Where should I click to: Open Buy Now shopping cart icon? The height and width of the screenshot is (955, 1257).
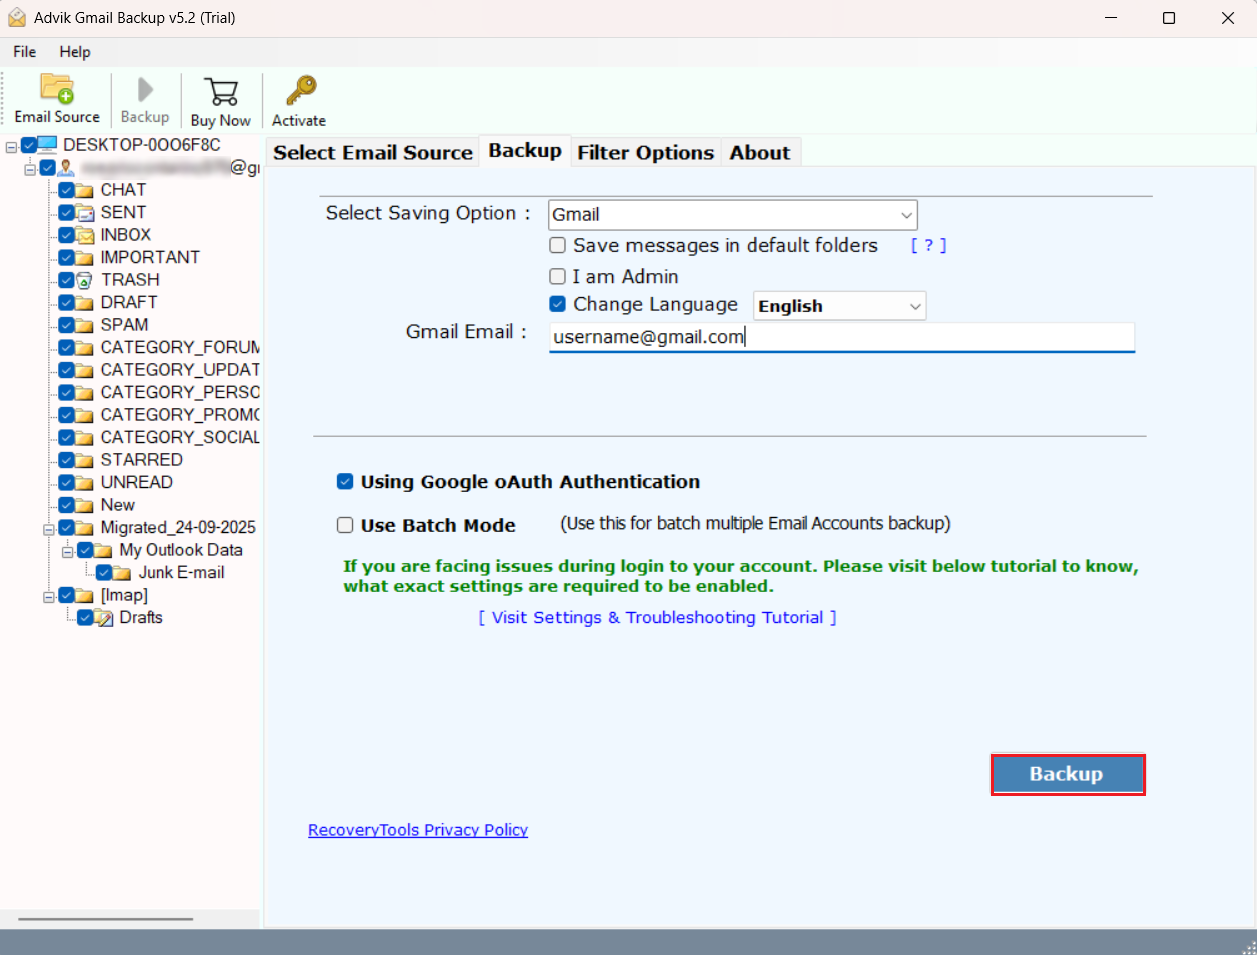click(220, 92)
